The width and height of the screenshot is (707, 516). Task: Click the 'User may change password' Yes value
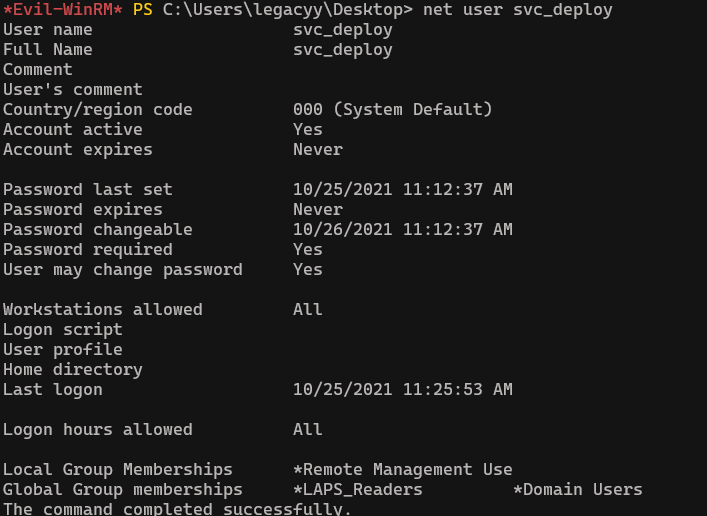click(307, 270)
